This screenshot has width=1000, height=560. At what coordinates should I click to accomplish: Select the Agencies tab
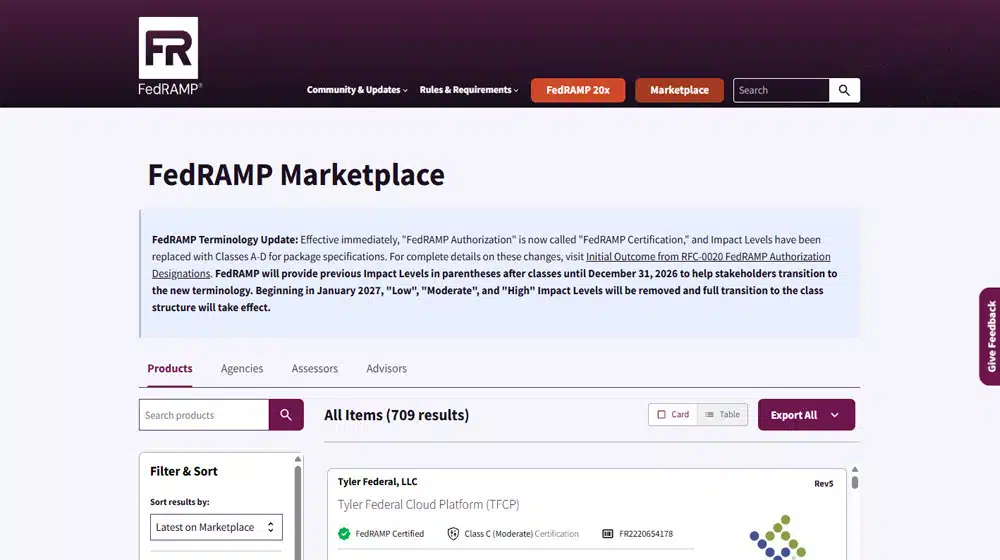click(242, 369)
